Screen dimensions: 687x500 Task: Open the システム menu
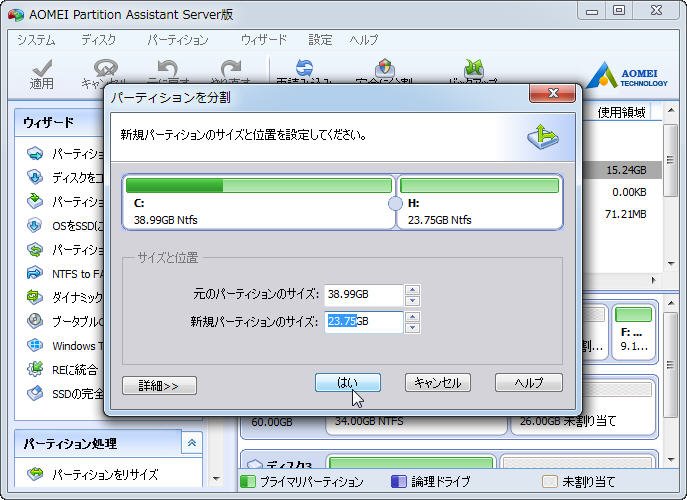(36, 40)
